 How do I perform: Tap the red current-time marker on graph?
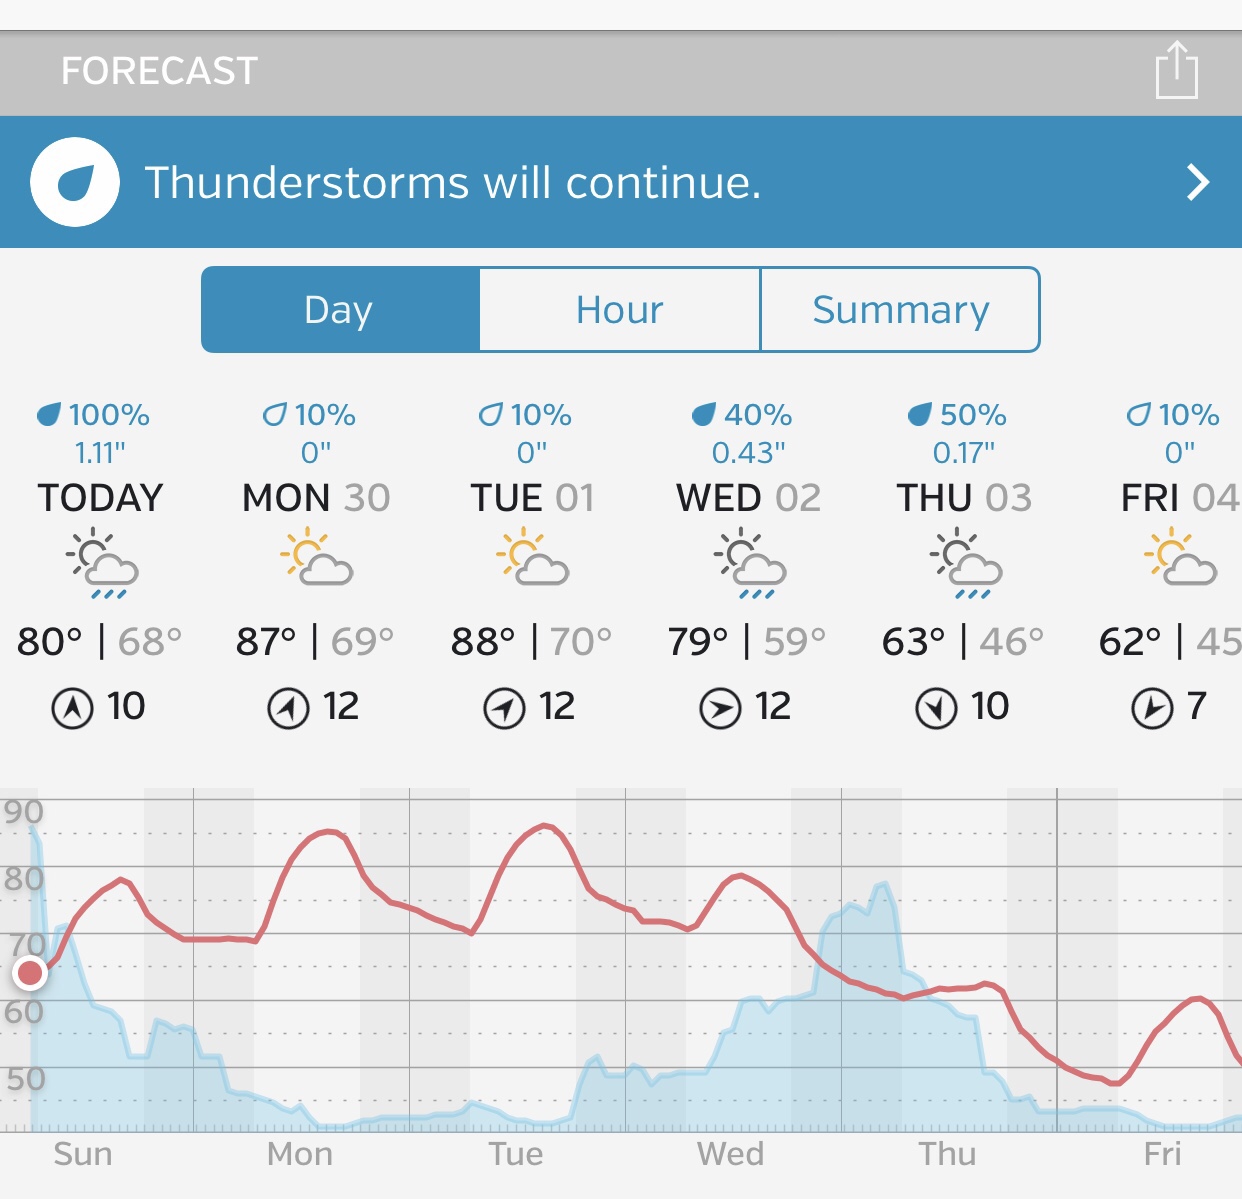click(x=30, y=972)
